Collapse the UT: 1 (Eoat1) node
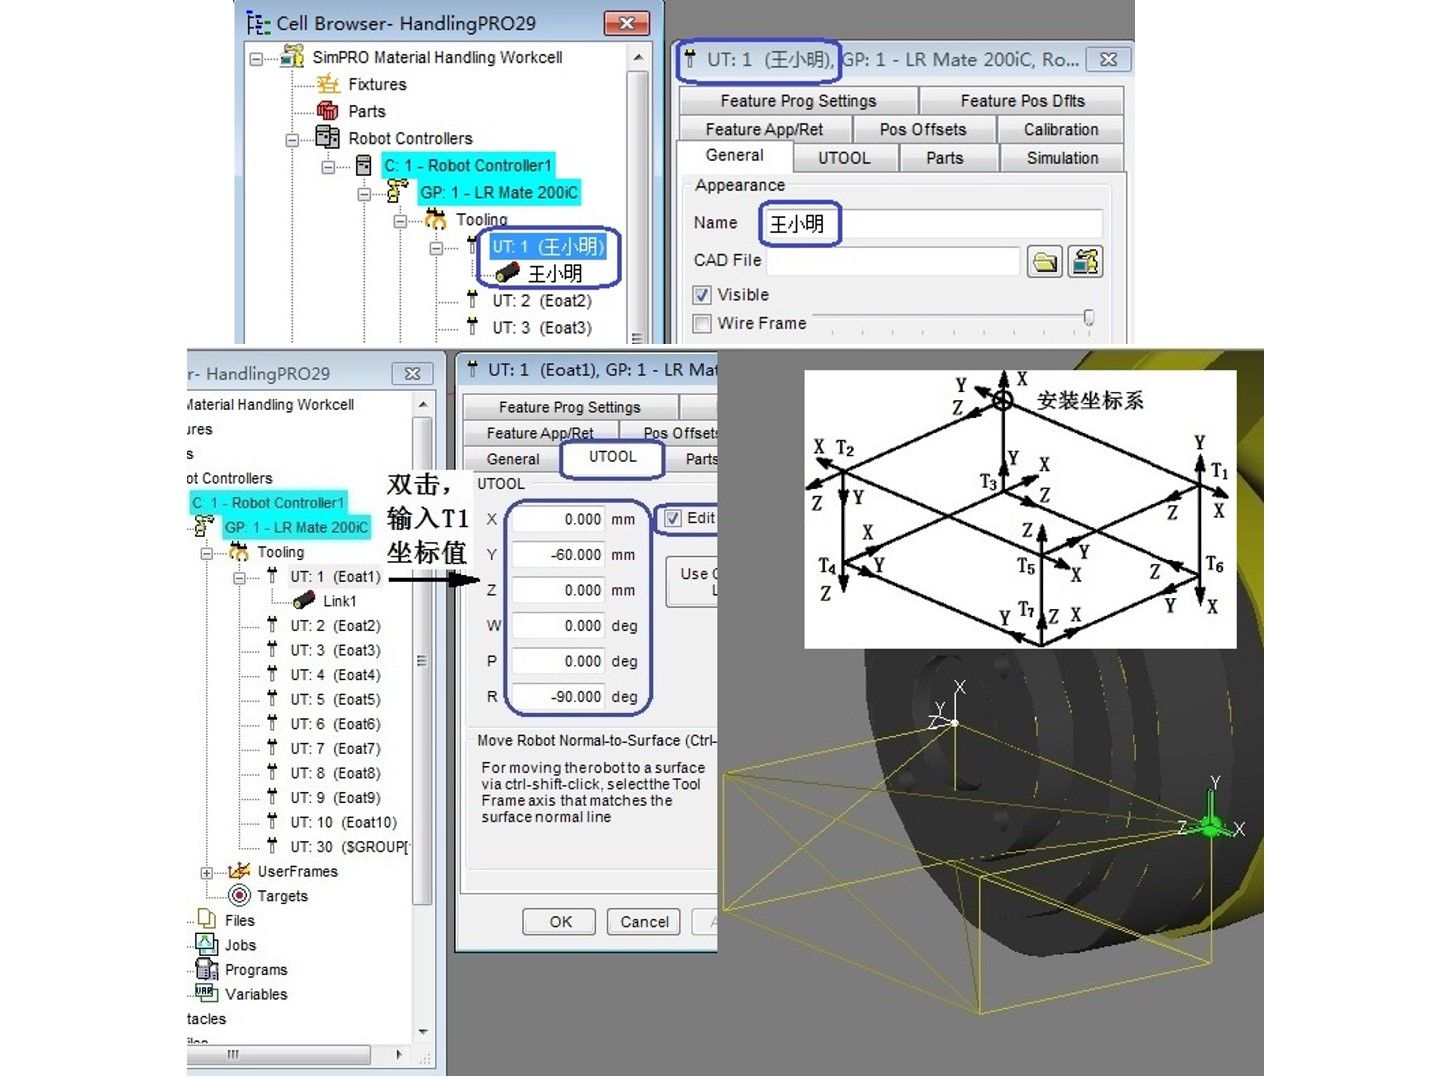 (x=239, y=577)
